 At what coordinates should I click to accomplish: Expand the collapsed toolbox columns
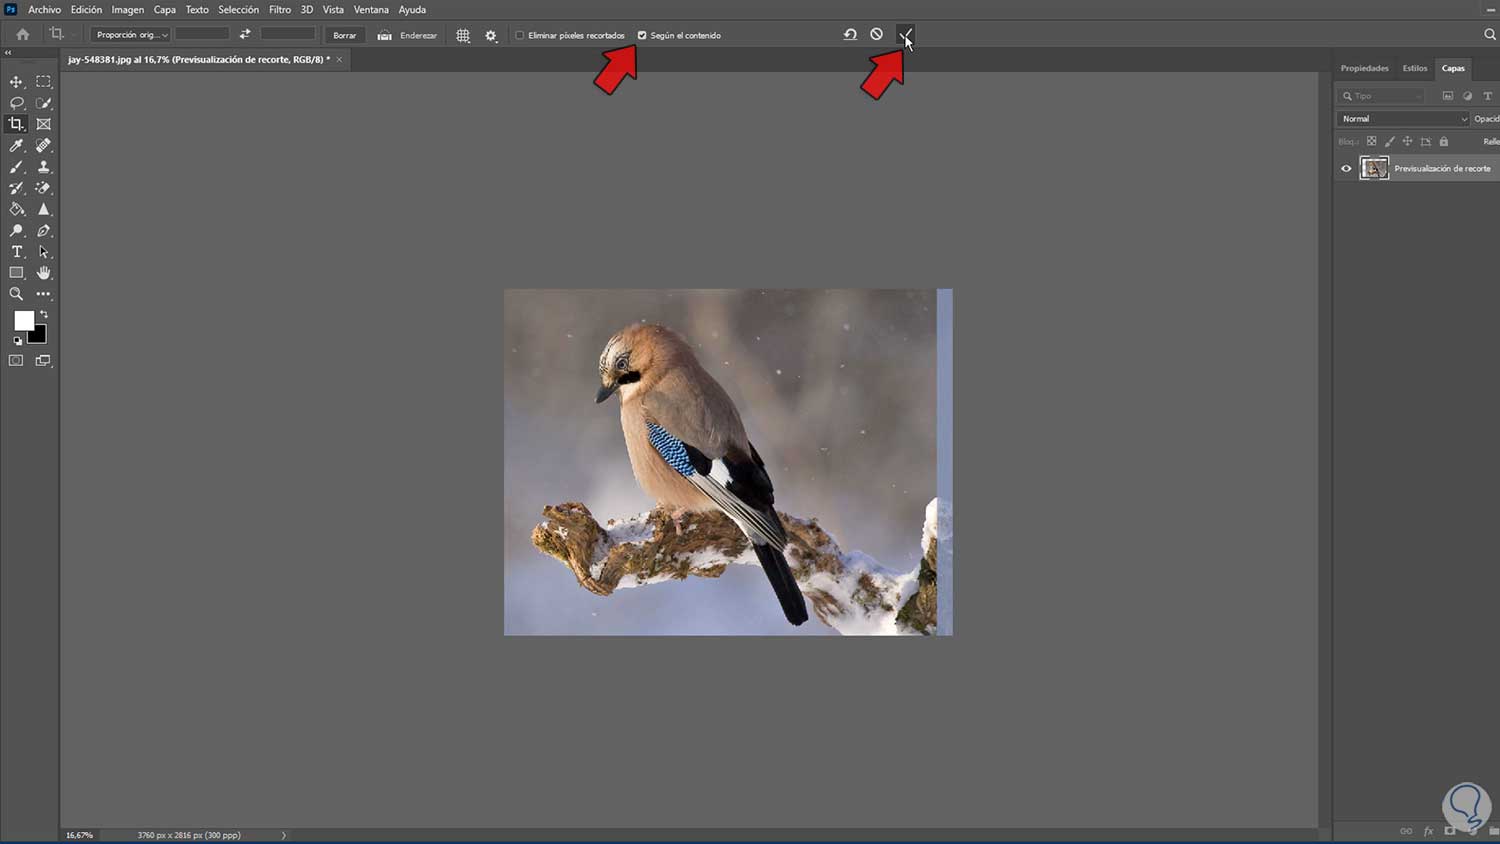tap(8, 53)
